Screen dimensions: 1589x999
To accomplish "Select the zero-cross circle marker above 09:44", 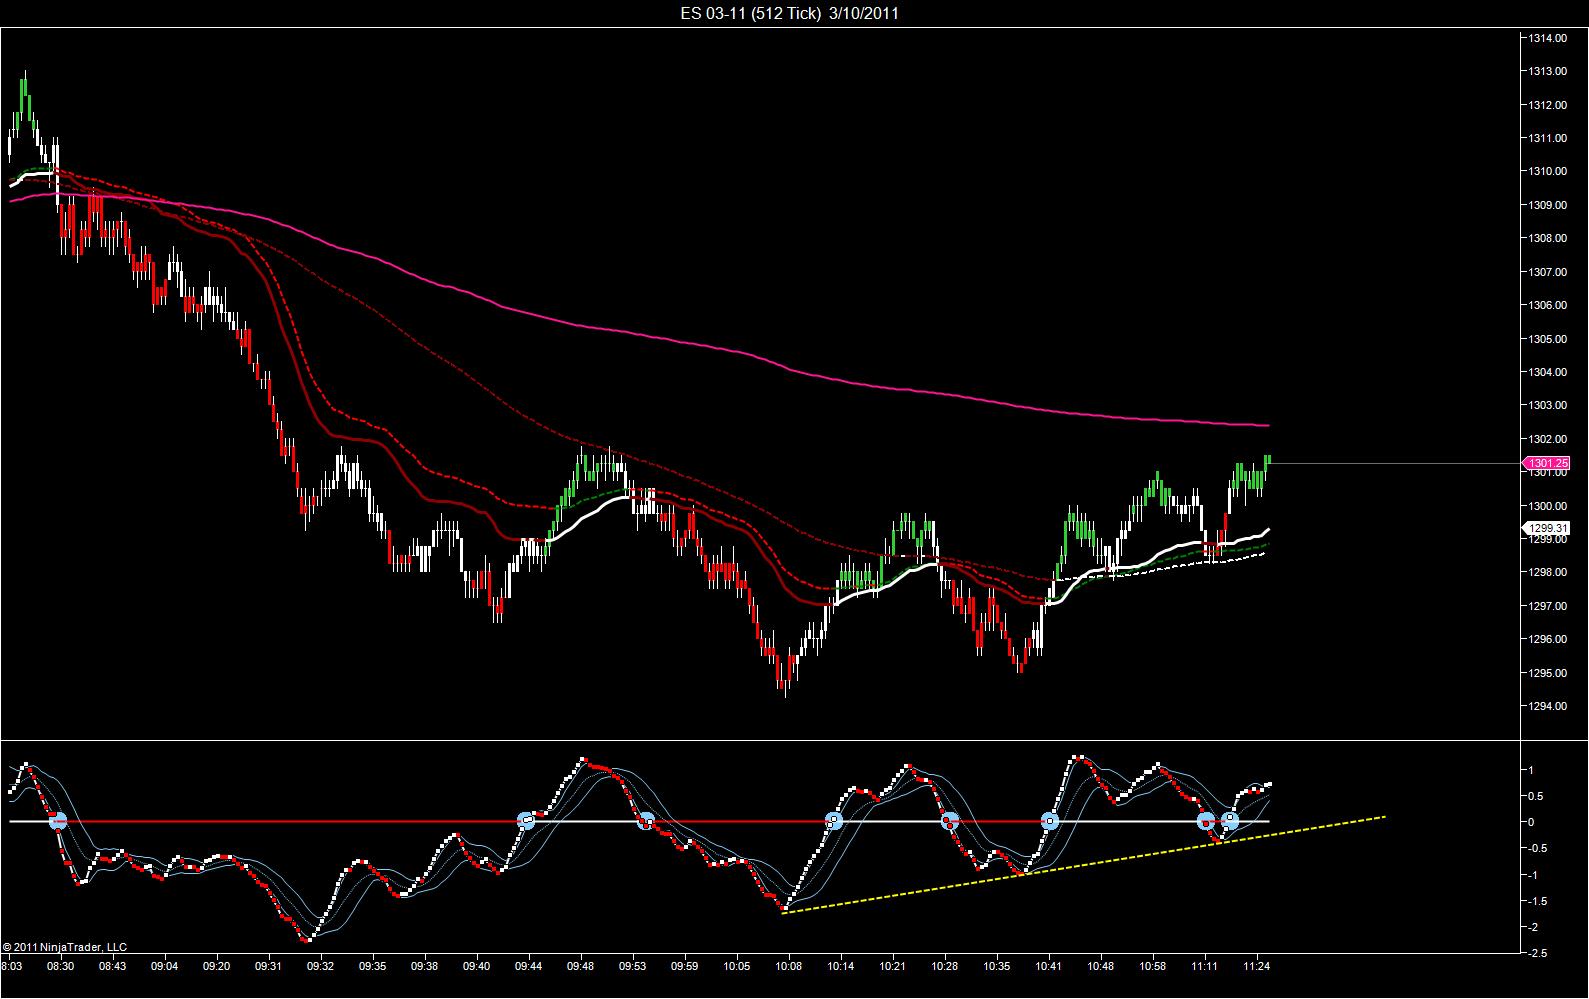I will point(526,821).
